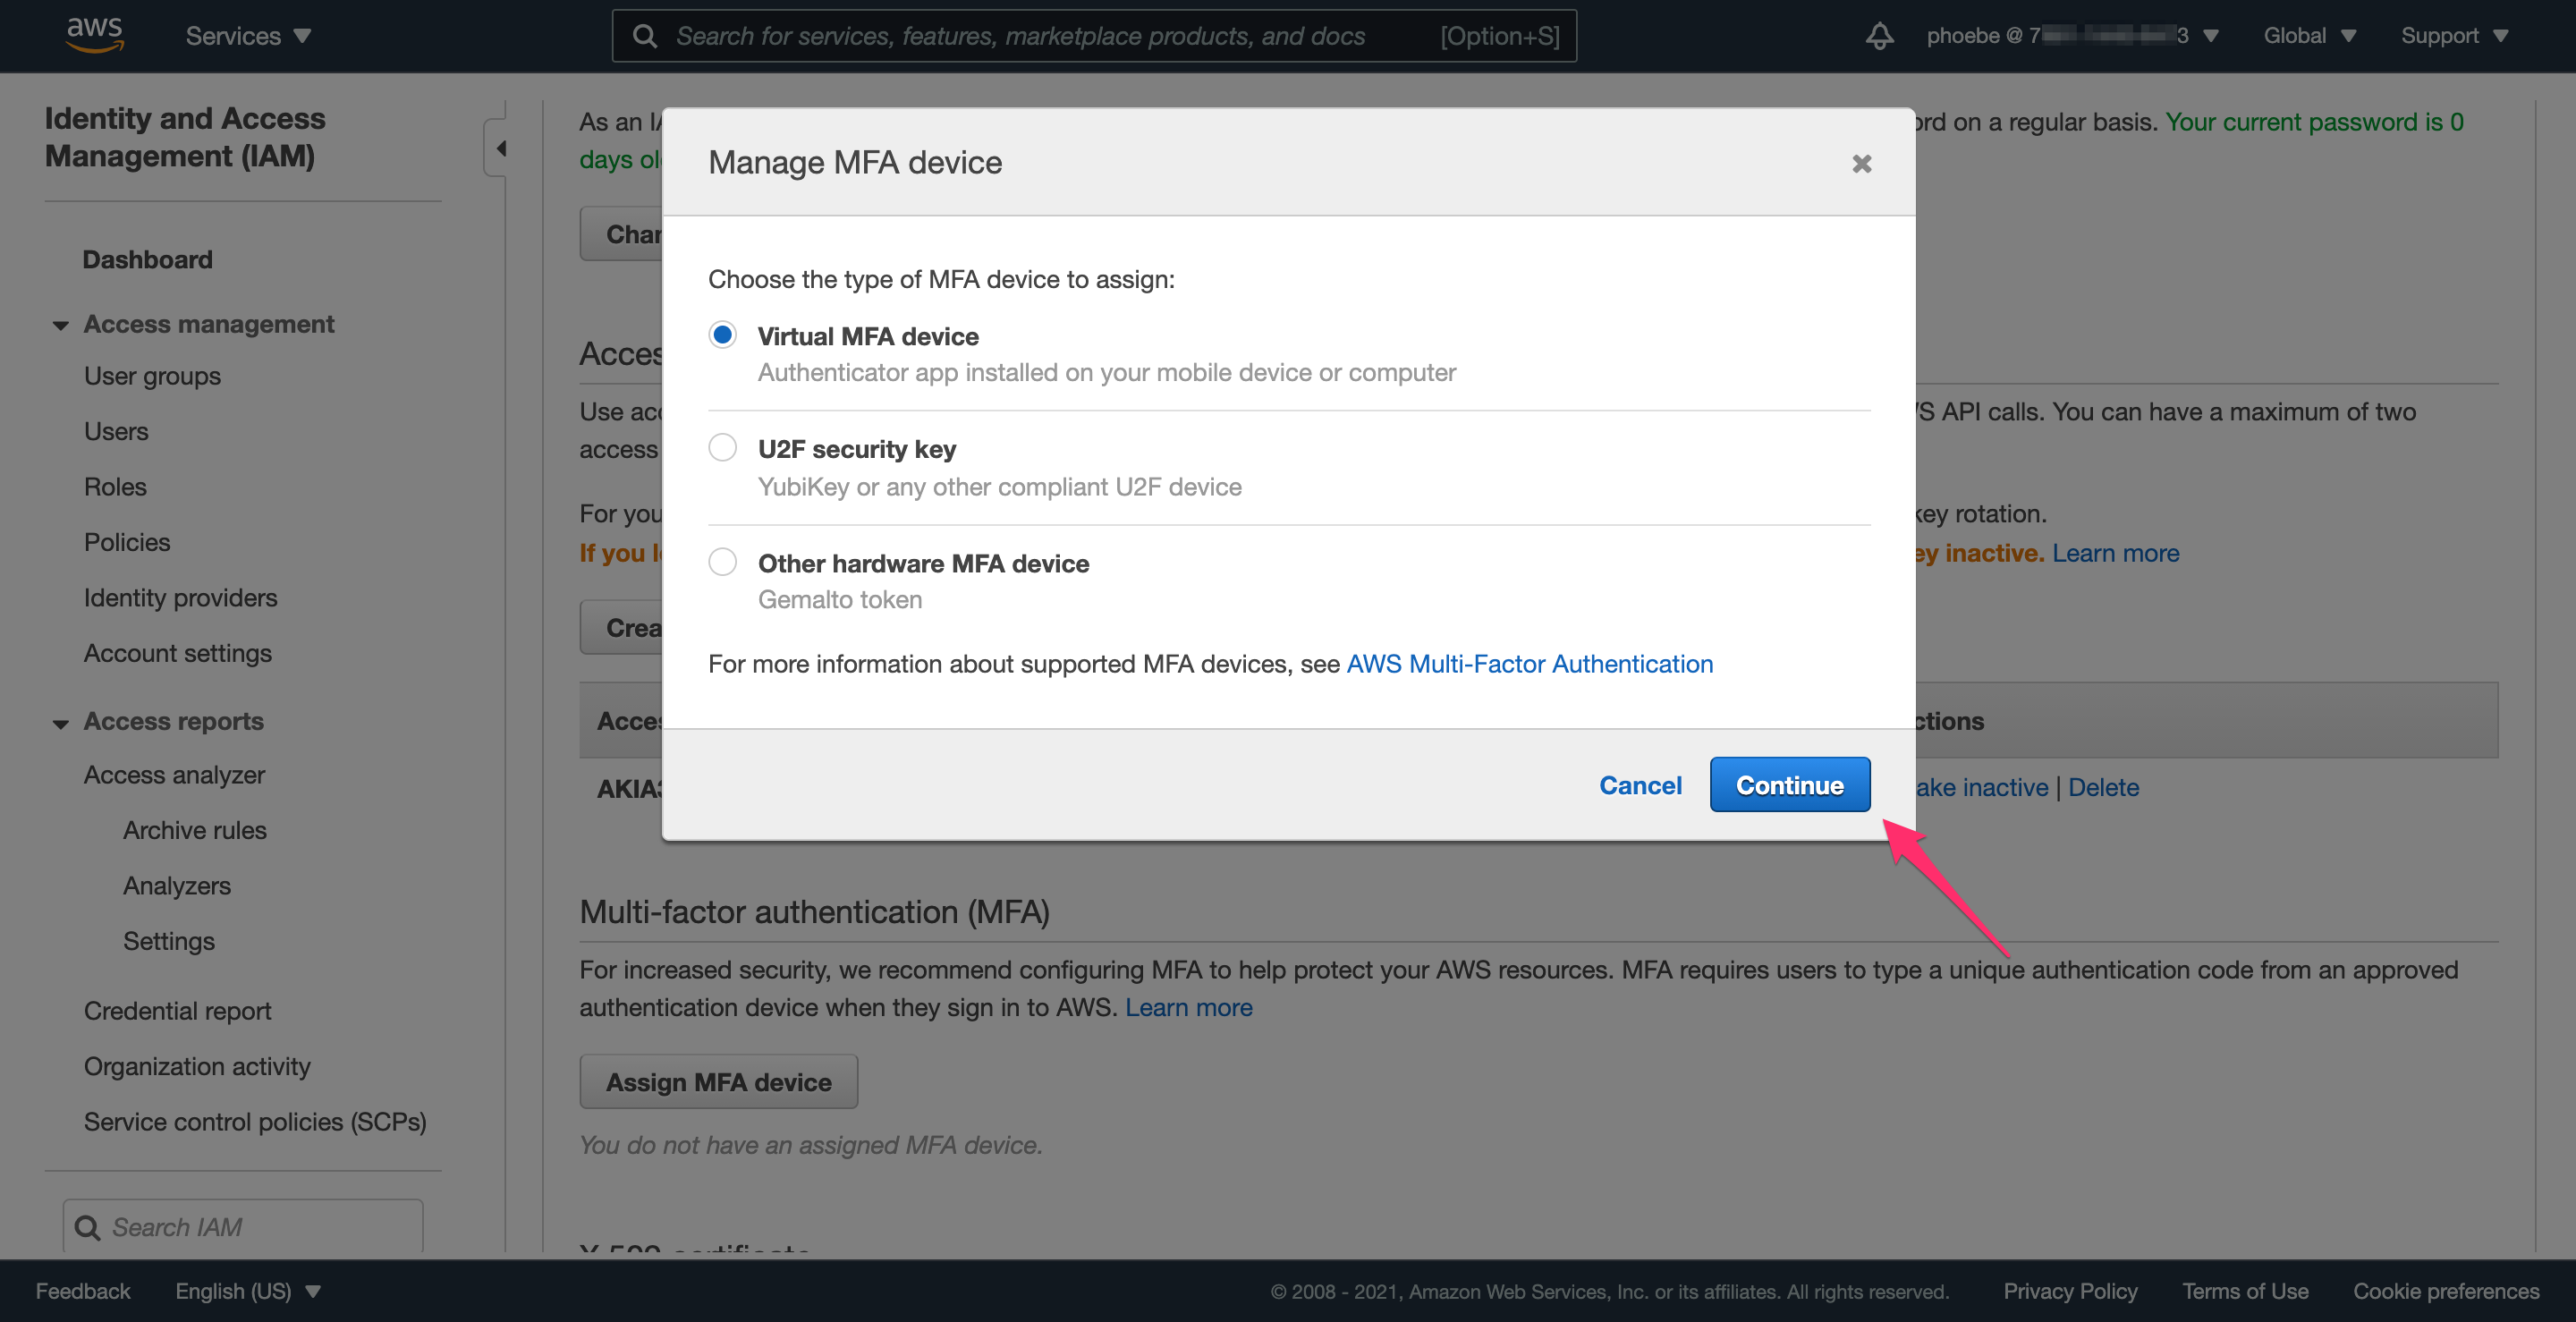
Task: Go to Roles in sidebar
Action: tap(115, 487)
